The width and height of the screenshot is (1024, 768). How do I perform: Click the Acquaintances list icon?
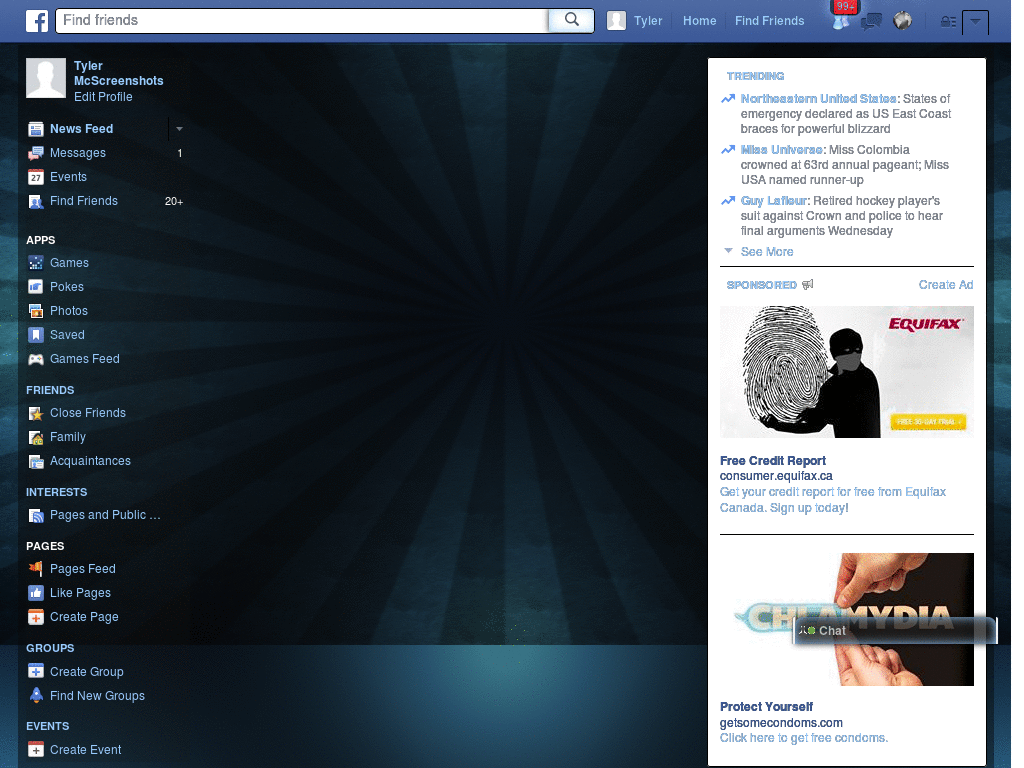tap(36, 461)
